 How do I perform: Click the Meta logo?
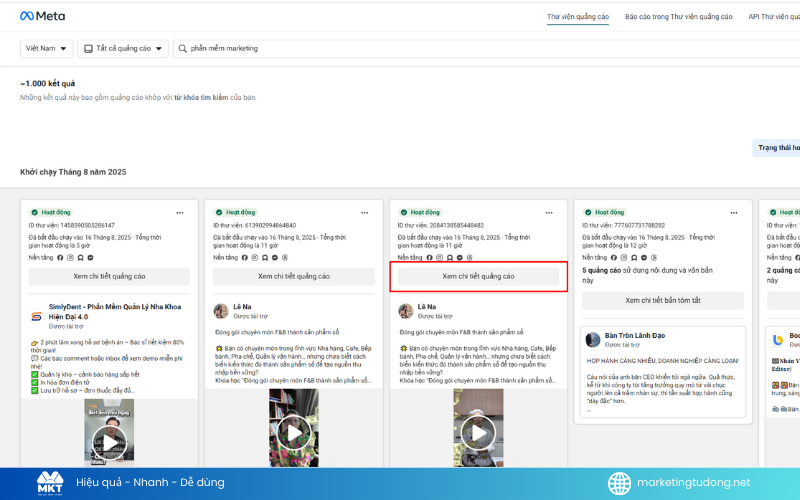coord(42,16)
